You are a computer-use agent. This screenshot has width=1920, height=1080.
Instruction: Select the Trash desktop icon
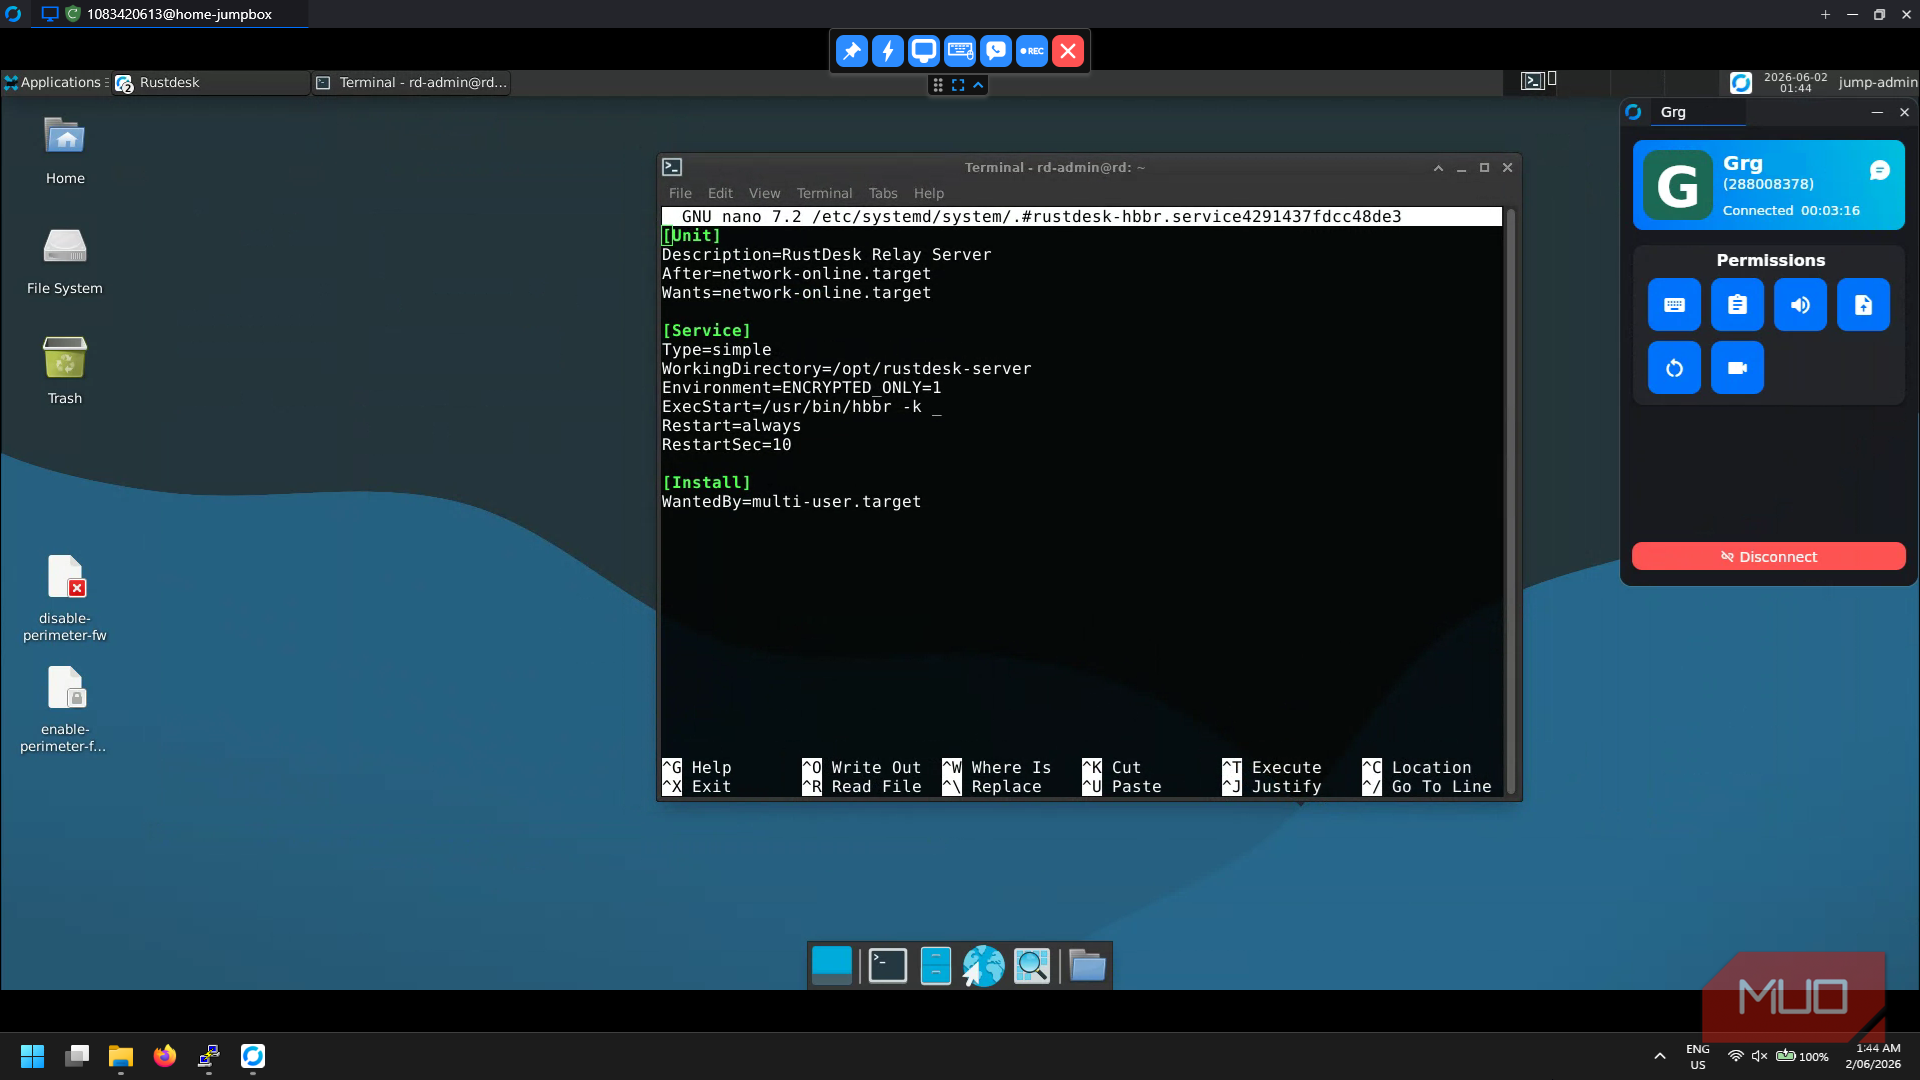(x=65, y=370)
